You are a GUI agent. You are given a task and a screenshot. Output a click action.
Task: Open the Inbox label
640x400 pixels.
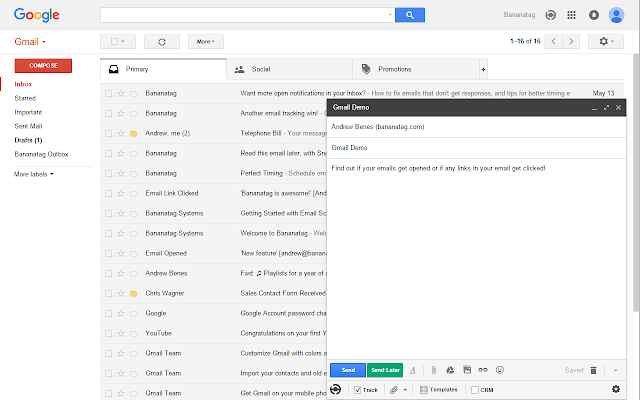click(x=23, y=84)
